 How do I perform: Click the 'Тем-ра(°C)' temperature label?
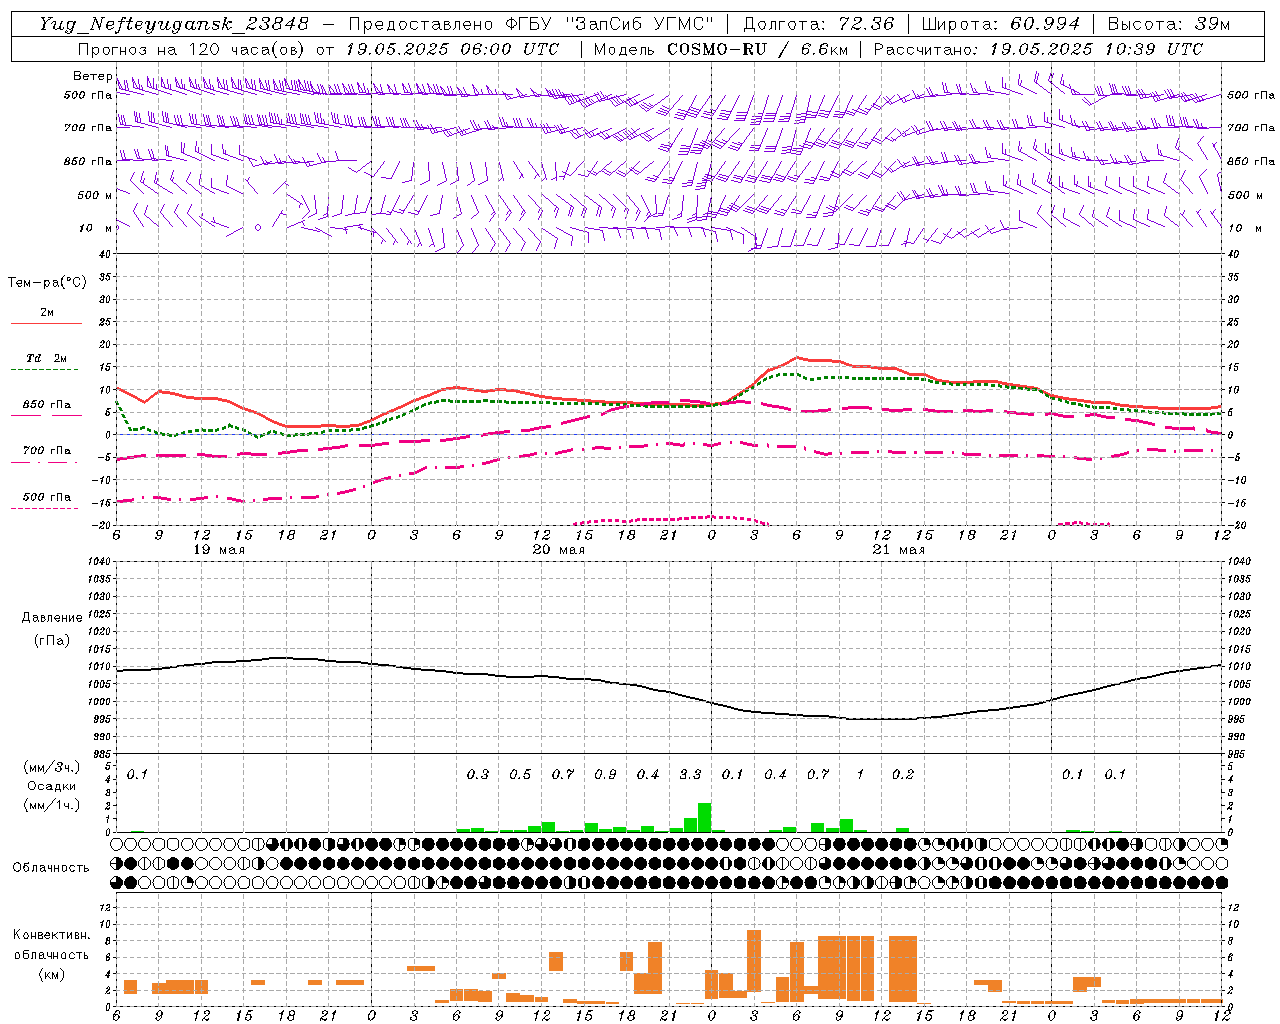(47, 283)
